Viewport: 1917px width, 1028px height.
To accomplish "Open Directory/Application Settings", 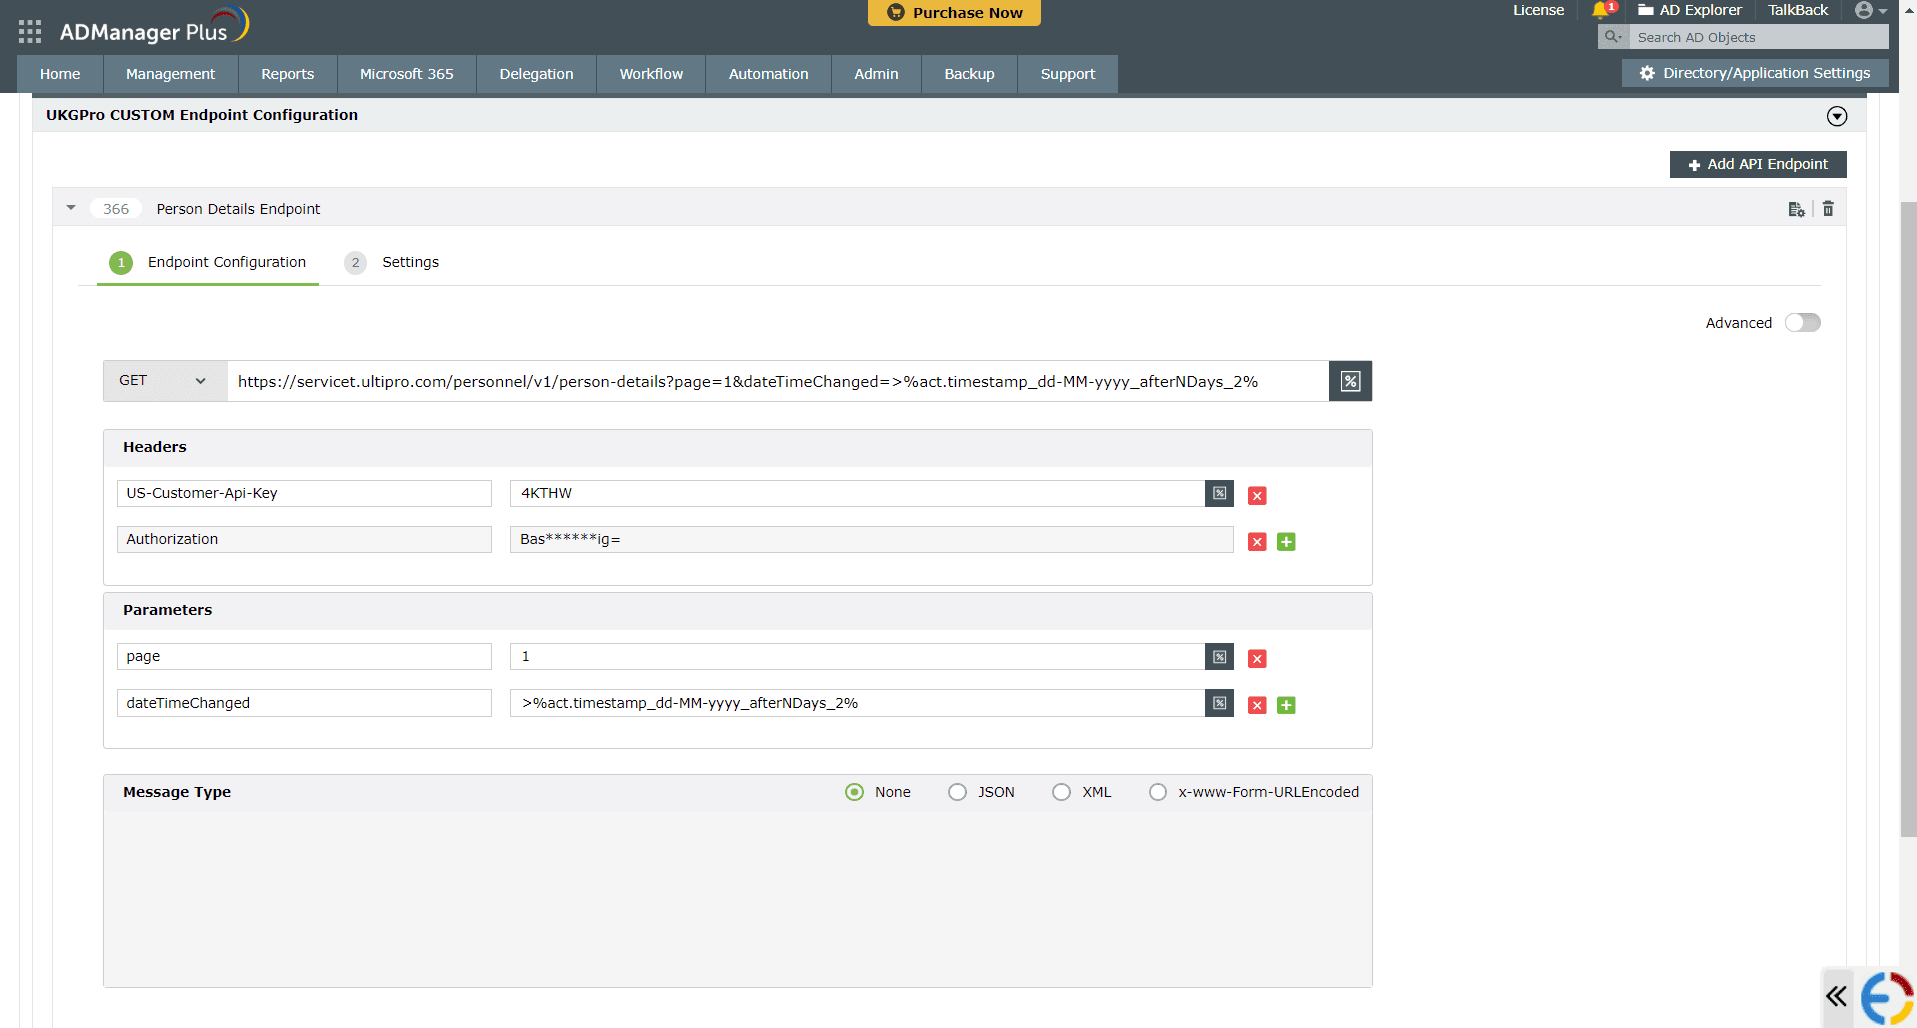I will [x=1754, y=72].
